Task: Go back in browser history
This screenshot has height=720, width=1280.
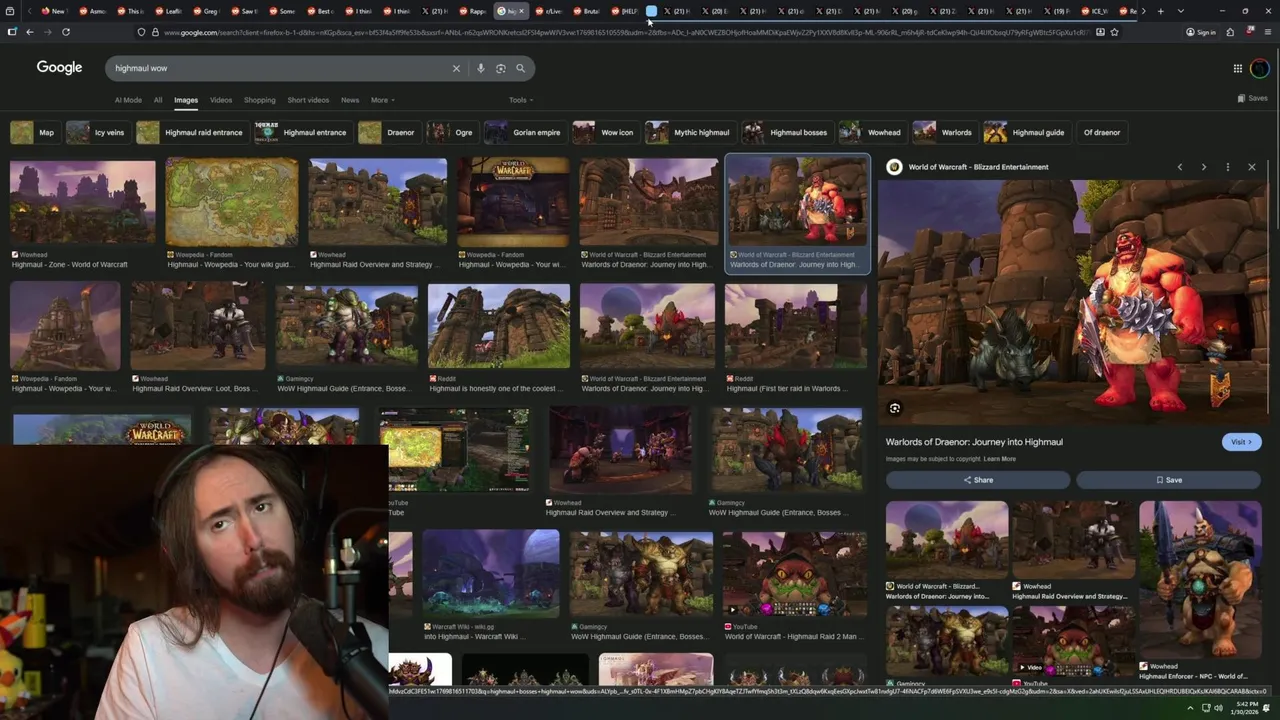Action: coord(30,32)
